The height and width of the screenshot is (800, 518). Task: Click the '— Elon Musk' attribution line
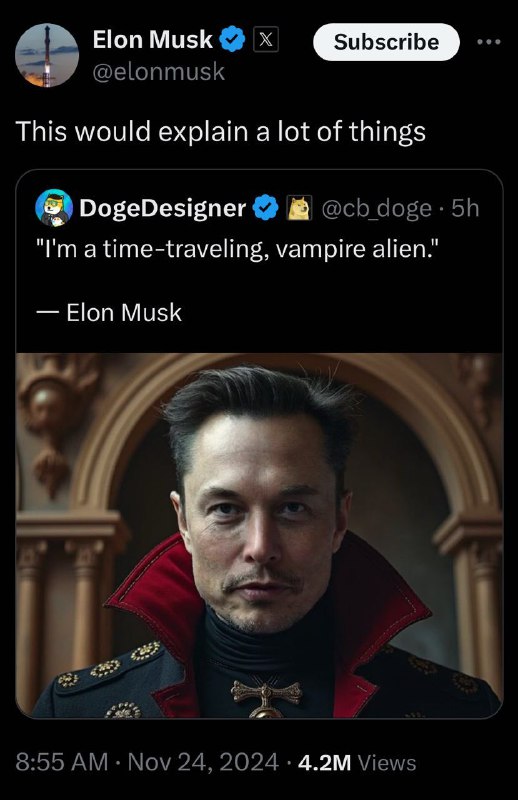pyautogui.click(x=109, y=312)
